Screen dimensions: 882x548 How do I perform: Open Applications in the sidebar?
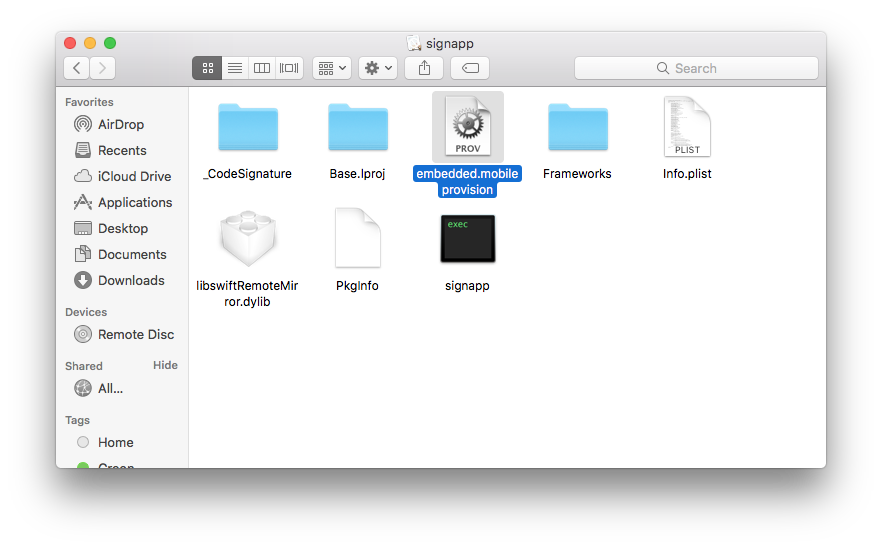[x=134, y=202]
